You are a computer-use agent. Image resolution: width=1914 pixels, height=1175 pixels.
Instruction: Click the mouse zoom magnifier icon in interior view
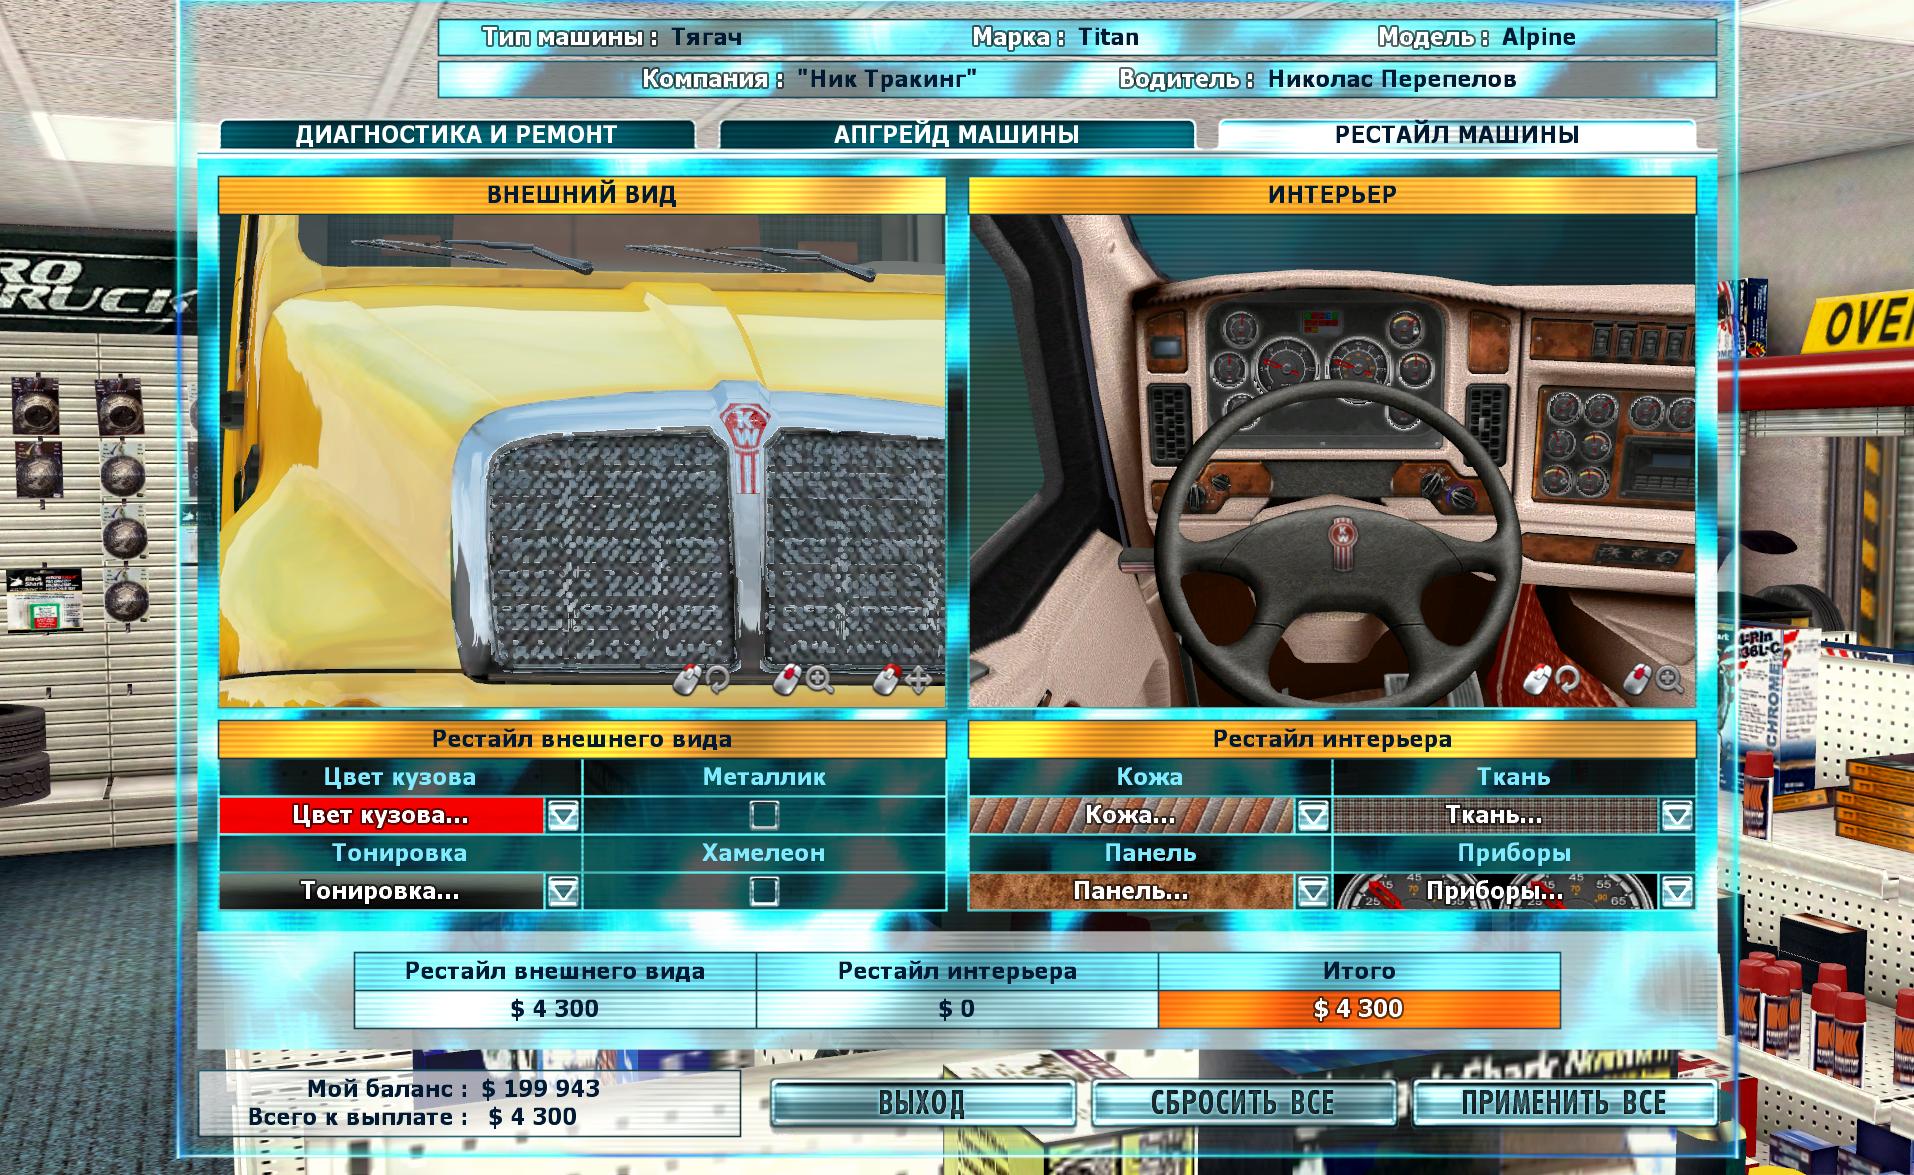click(1654, 680)
